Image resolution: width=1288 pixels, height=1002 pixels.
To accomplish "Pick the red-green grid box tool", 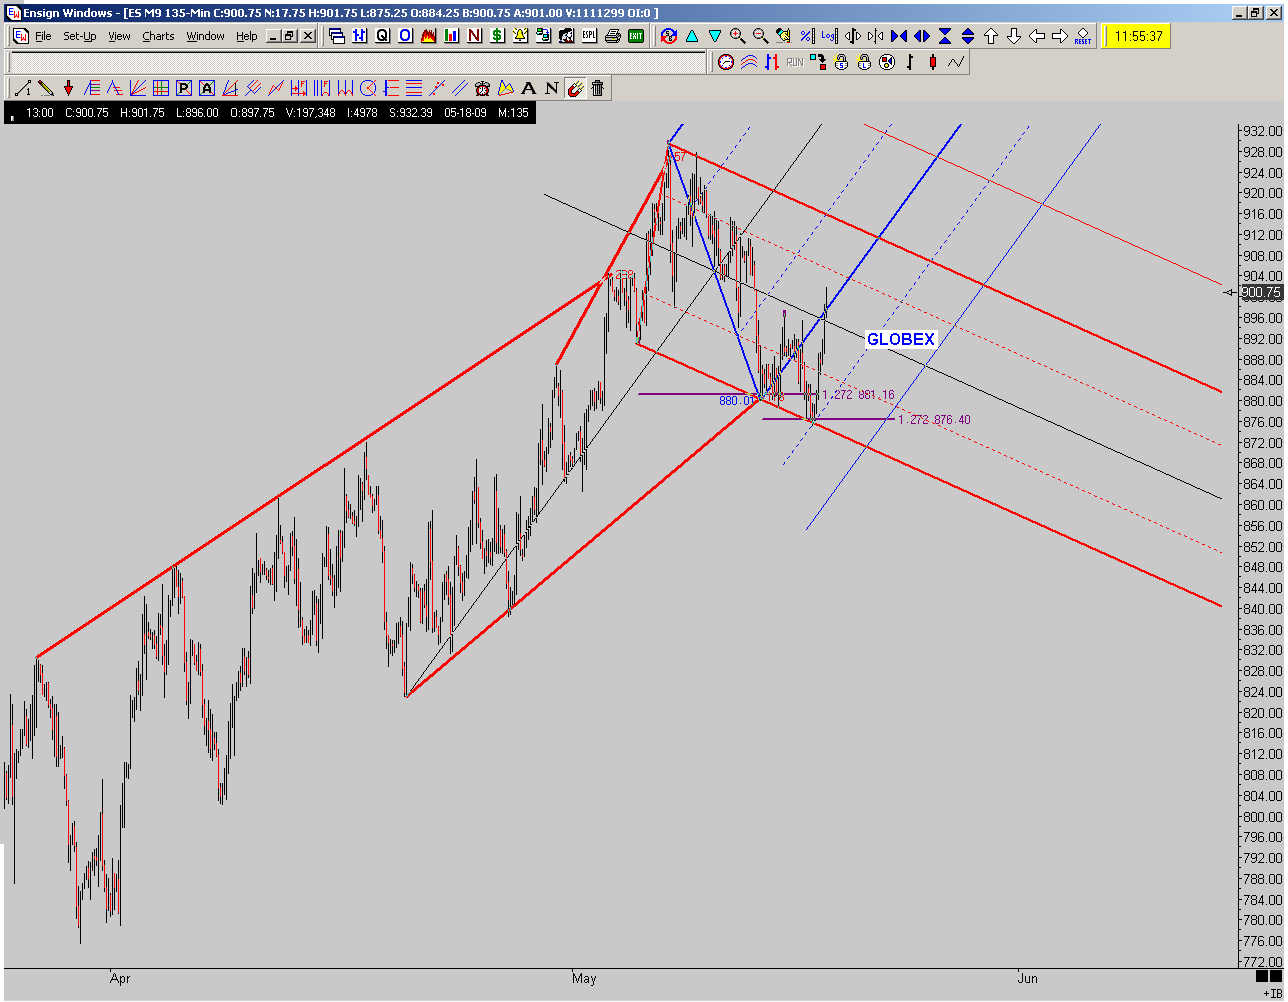I will (x=161, y=88).
